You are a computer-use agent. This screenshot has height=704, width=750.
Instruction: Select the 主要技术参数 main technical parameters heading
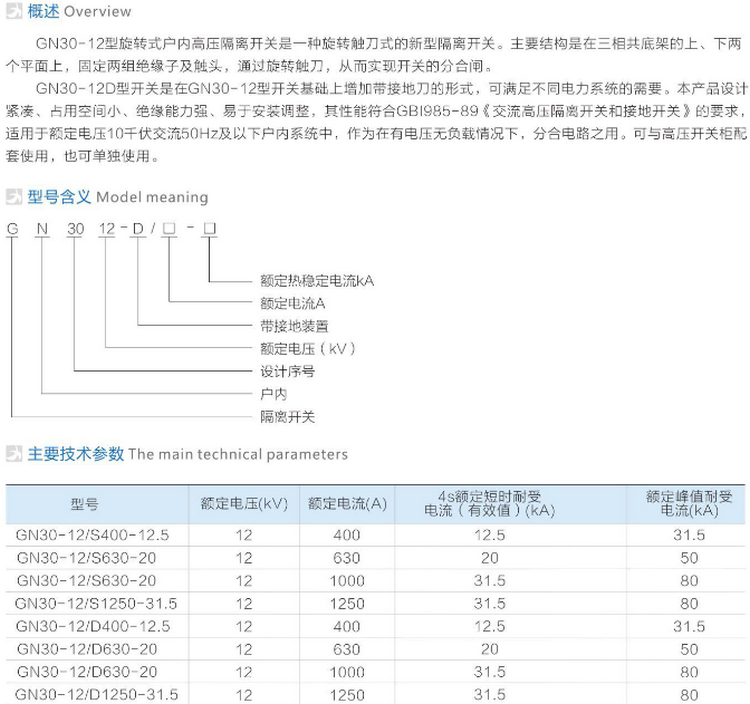[188, 454]
